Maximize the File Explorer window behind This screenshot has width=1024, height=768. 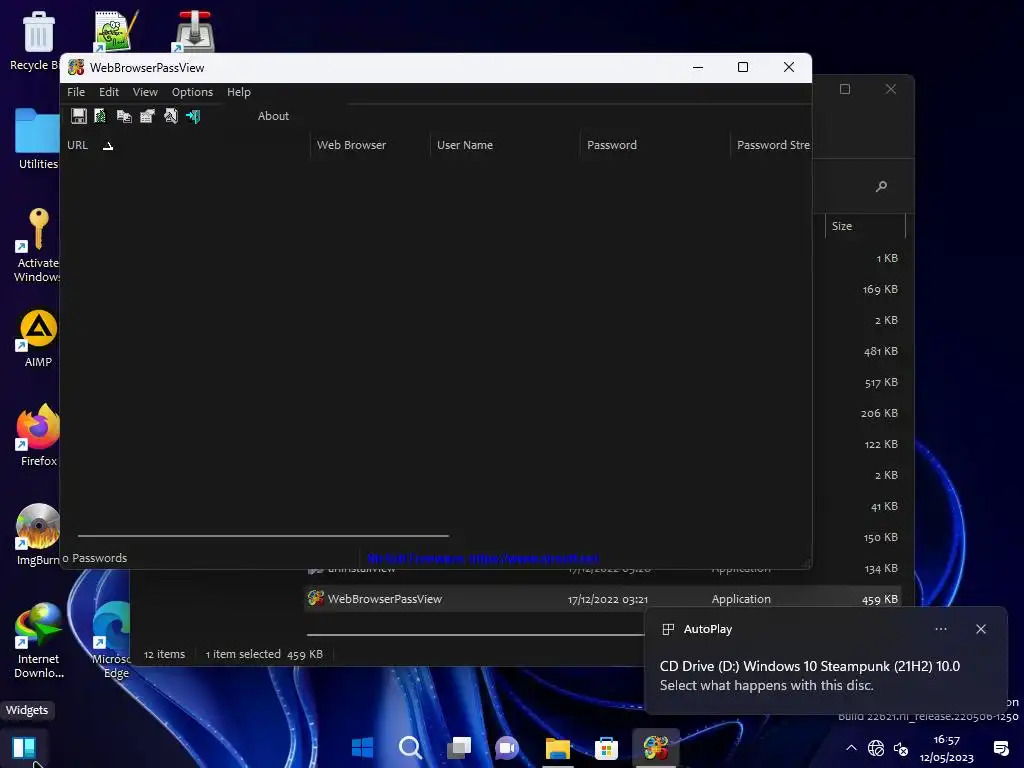[x=845, y=89]
